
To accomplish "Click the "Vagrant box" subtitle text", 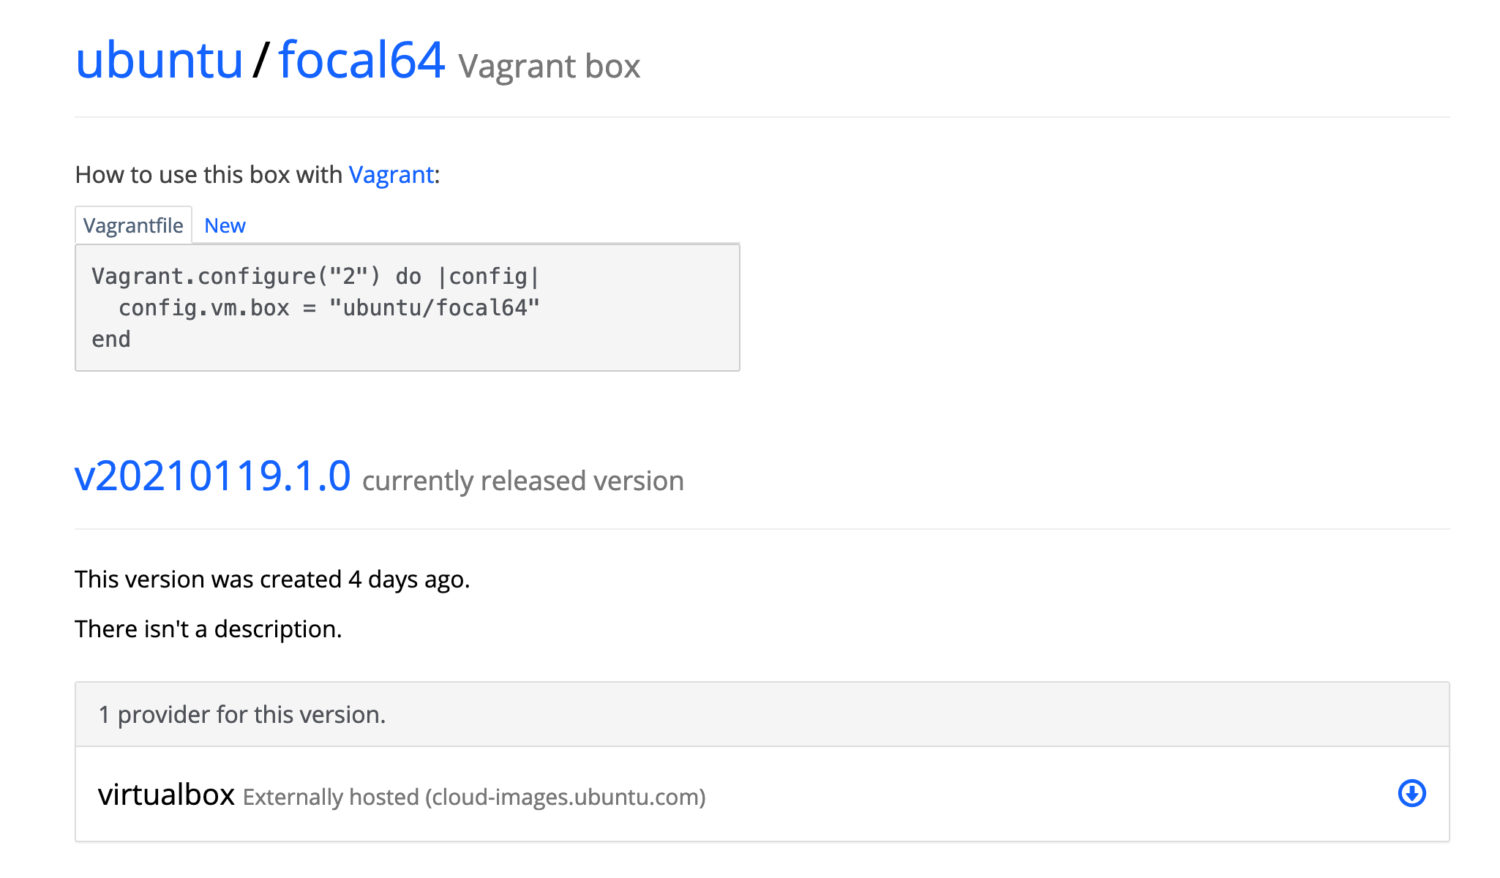I will (549, 67).
